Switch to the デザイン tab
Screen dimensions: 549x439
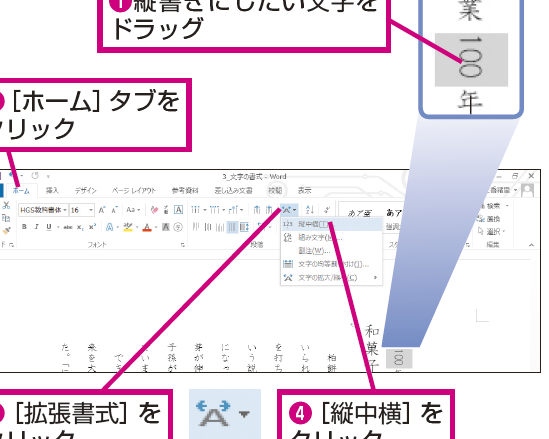pyautogui.click(x=86, y=190)
